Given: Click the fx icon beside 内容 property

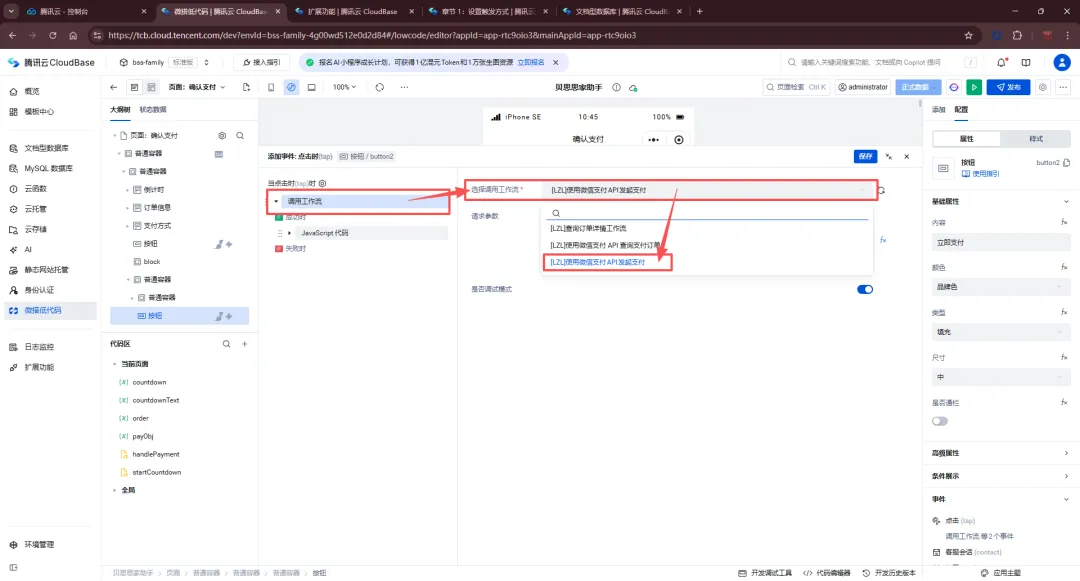Looking at the screenshot, I should coord(1064,222).
